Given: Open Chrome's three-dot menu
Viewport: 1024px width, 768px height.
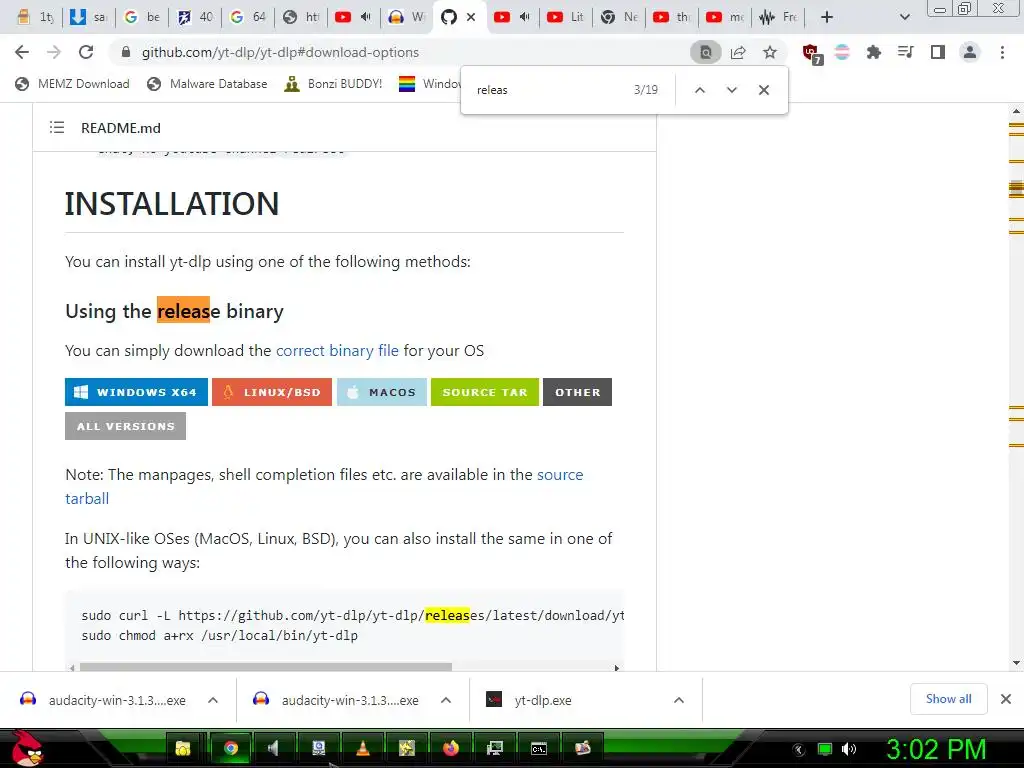Looking at the screenshot, I should [x=1002, y=52].
